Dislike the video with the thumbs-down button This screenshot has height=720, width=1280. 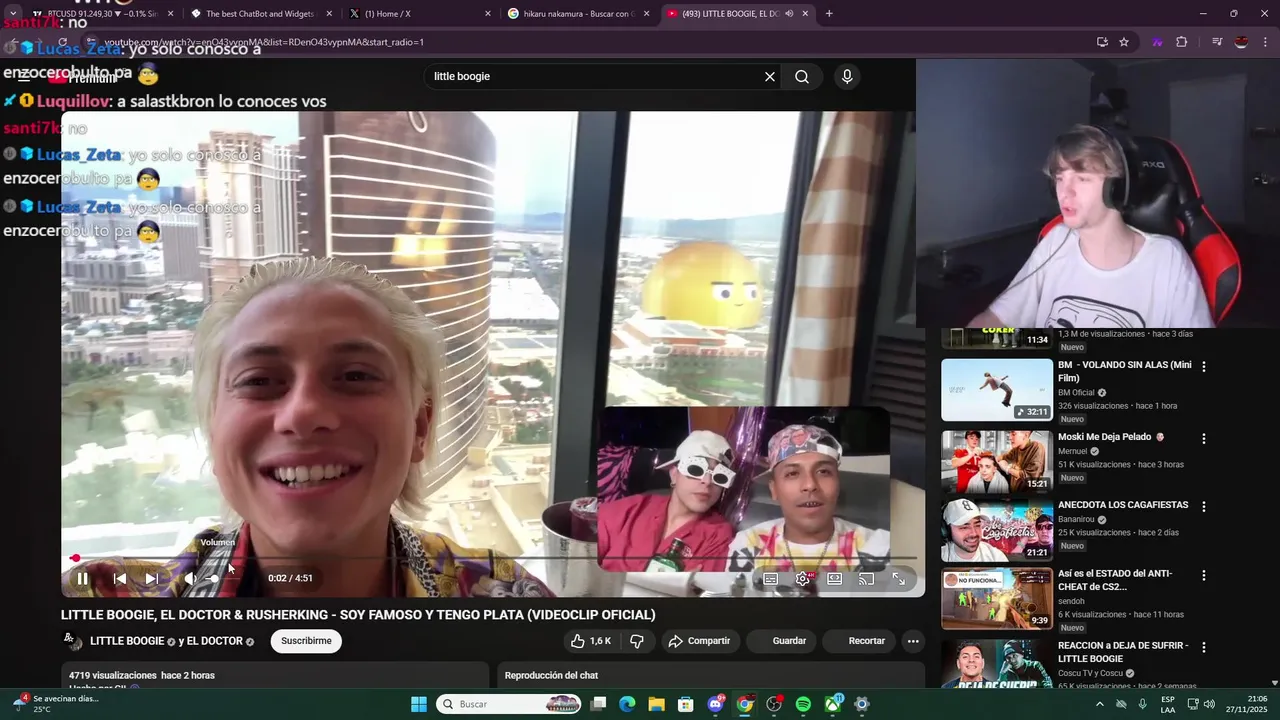[637, 641]
